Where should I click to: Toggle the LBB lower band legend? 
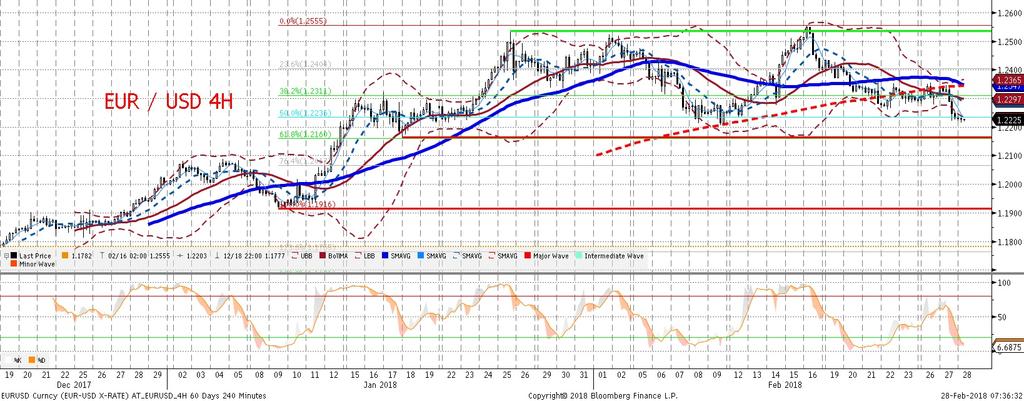point(364,256)
